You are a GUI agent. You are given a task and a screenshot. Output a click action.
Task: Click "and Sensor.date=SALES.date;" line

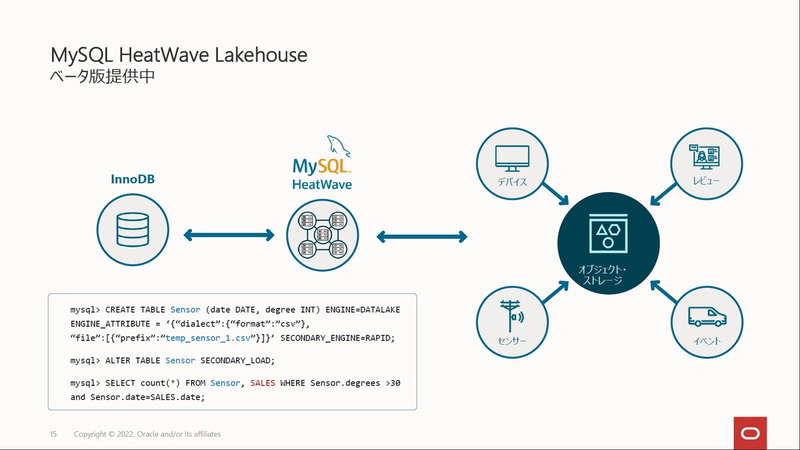[x=138, y=397]
